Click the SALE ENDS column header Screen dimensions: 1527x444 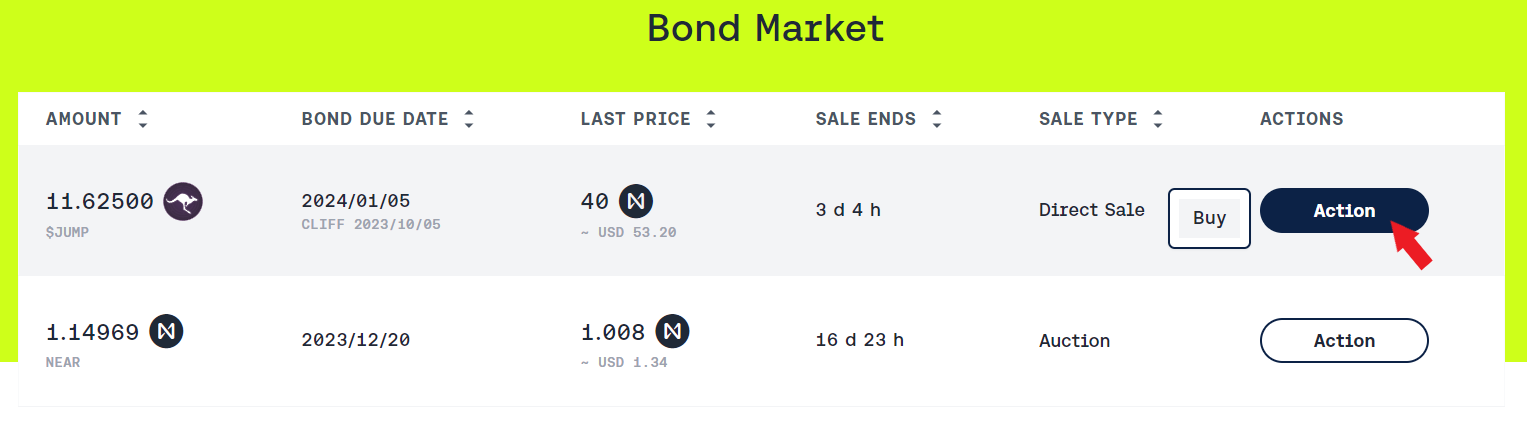[866, 119]
